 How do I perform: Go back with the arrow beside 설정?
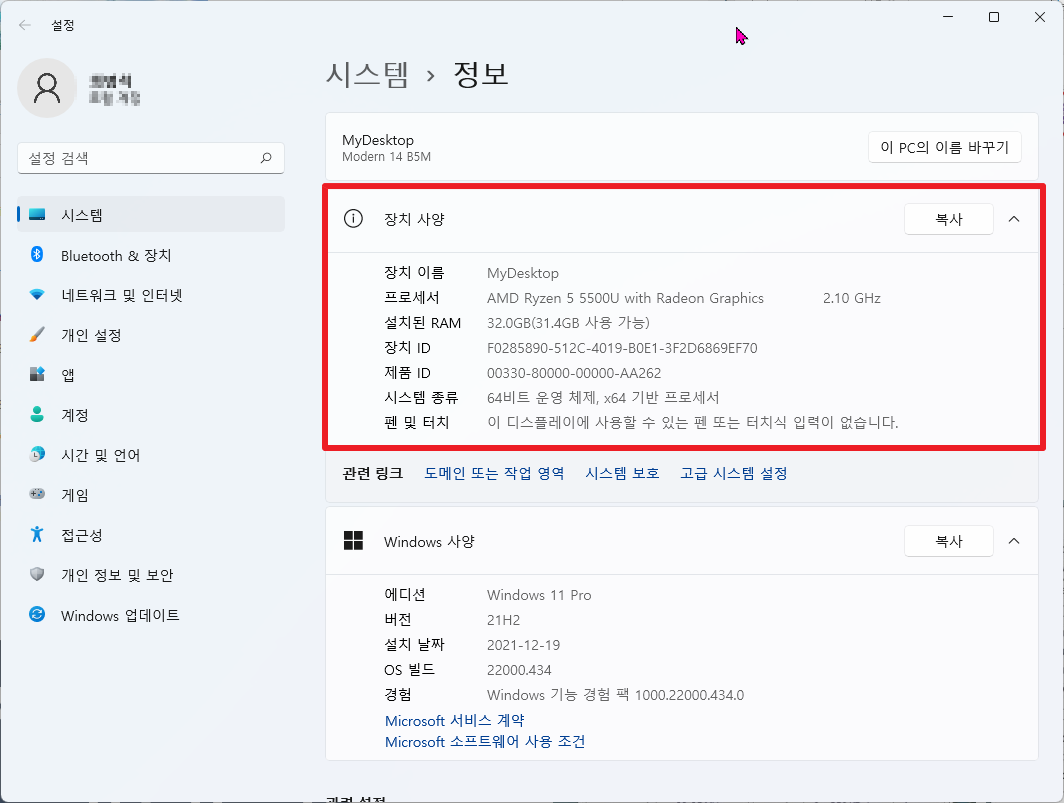tap(25, 25)
